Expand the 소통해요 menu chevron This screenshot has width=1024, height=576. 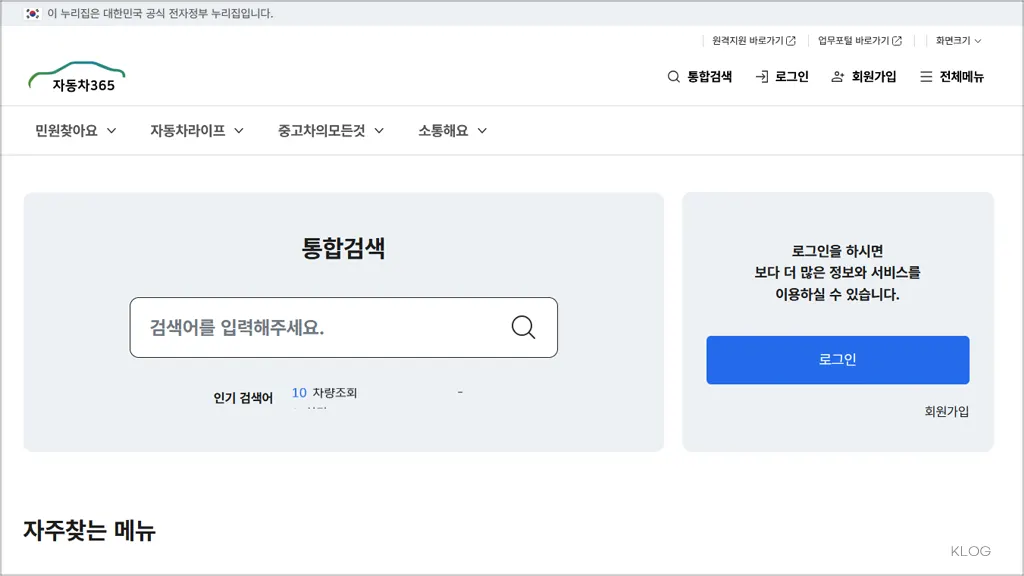coord(482,130)
